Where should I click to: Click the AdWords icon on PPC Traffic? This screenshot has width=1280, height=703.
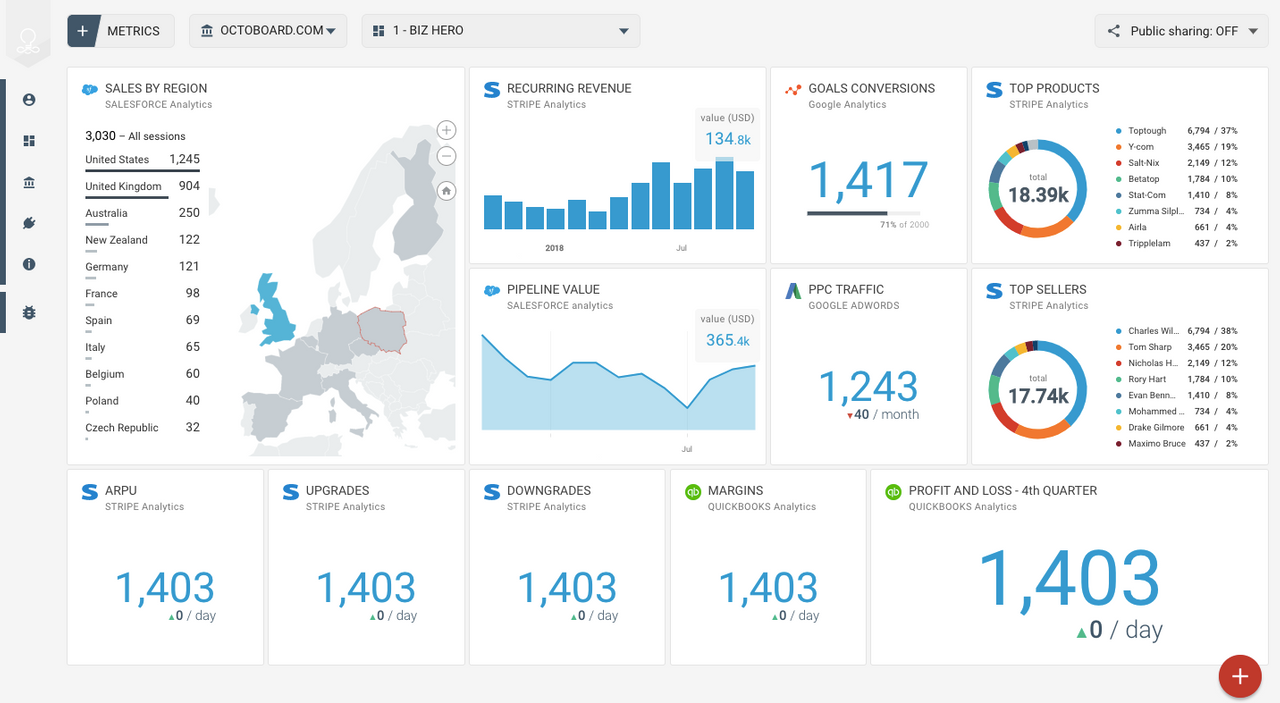793,291
